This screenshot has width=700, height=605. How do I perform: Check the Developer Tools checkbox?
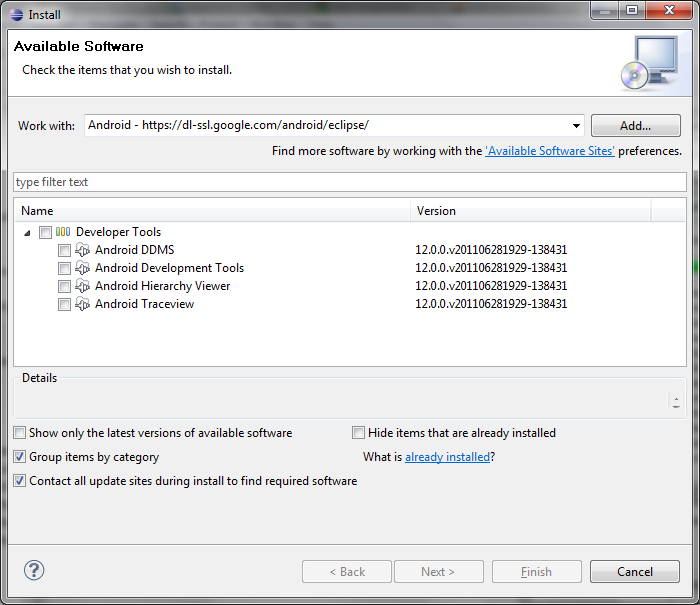point(45,232)
